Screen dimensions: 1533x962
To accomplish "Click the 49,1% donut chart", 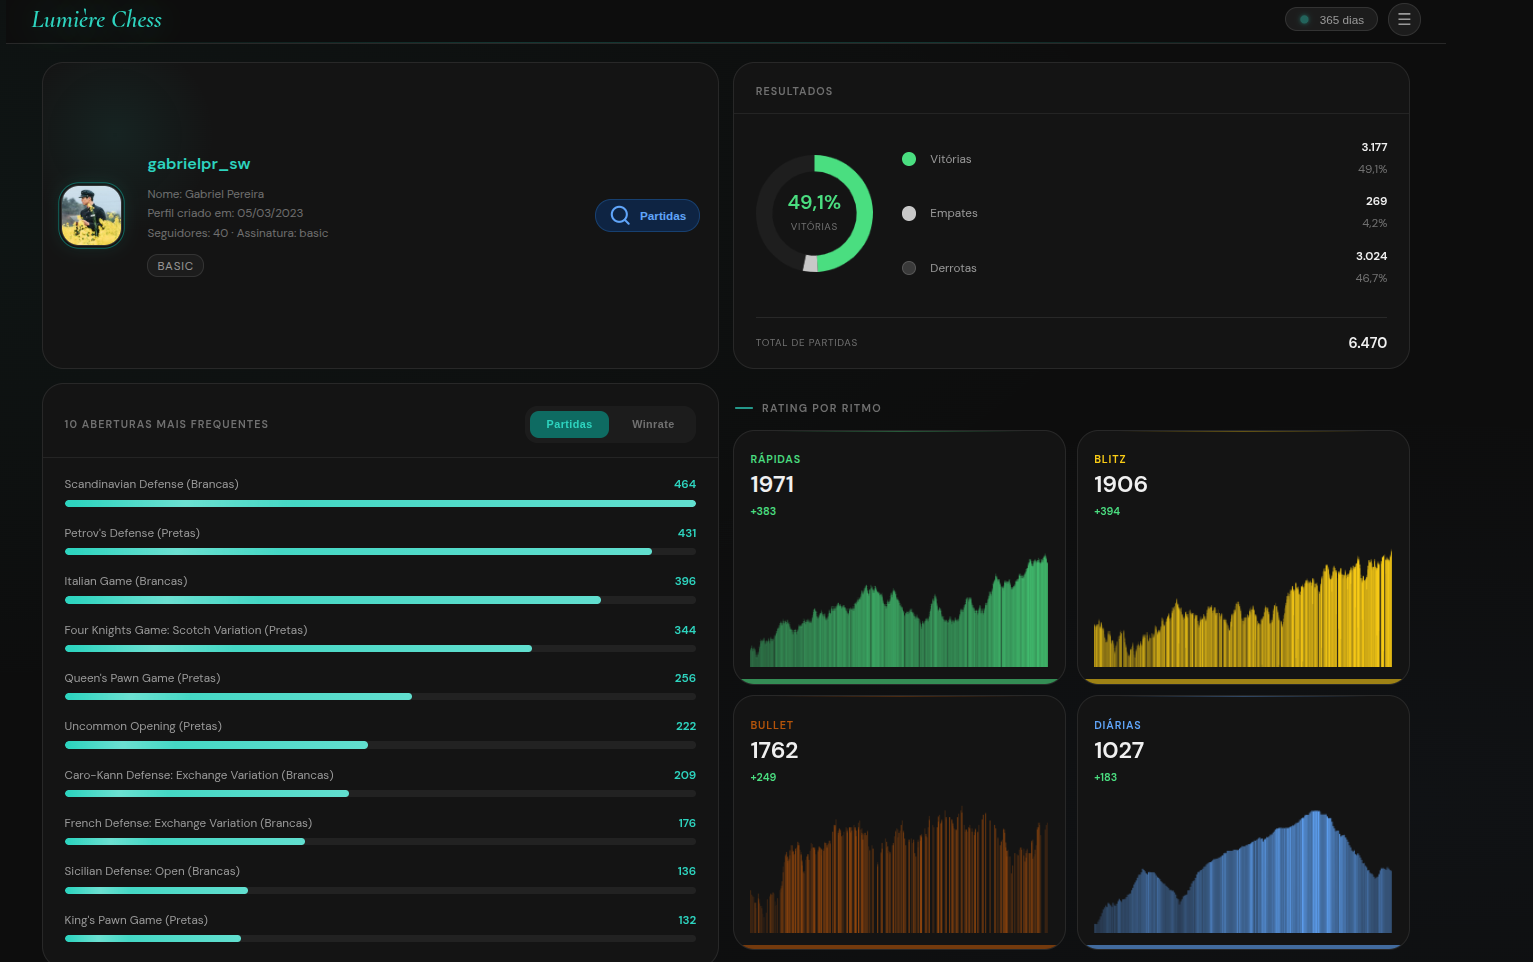I will [814, 213].
